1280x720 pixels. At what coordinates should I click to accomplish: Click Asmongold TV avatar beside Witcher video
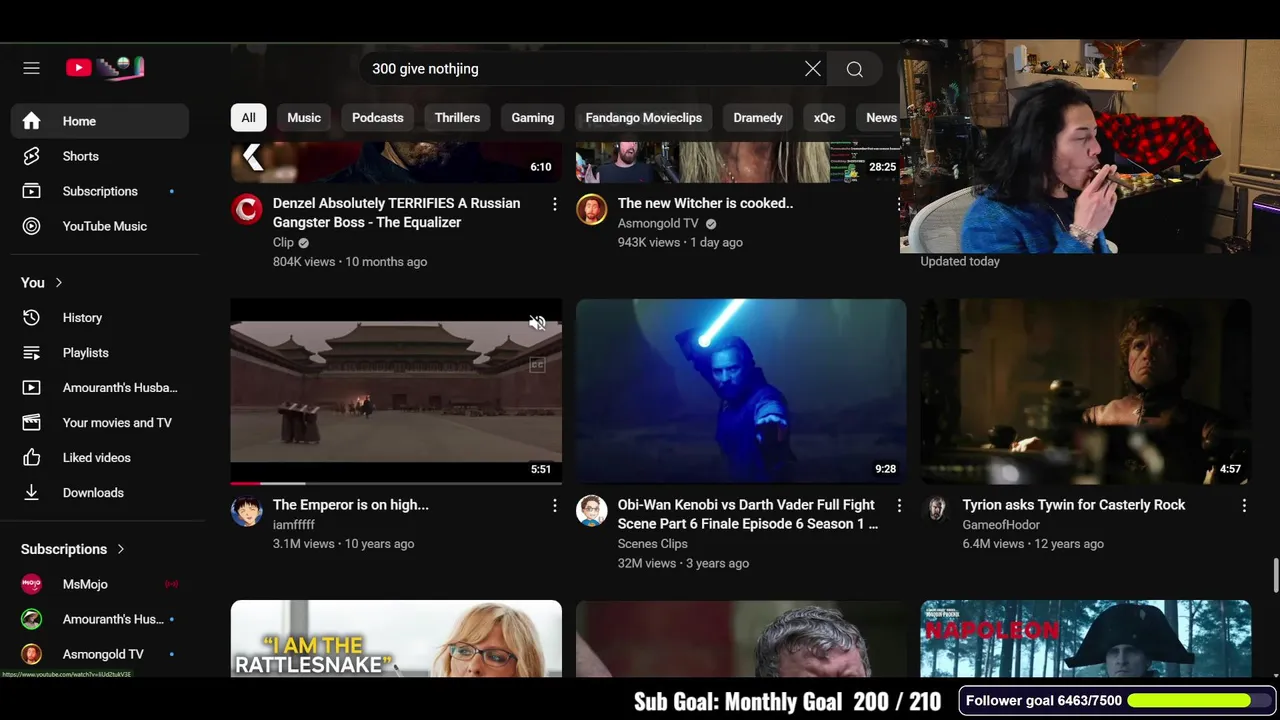(x=592, y=210)
